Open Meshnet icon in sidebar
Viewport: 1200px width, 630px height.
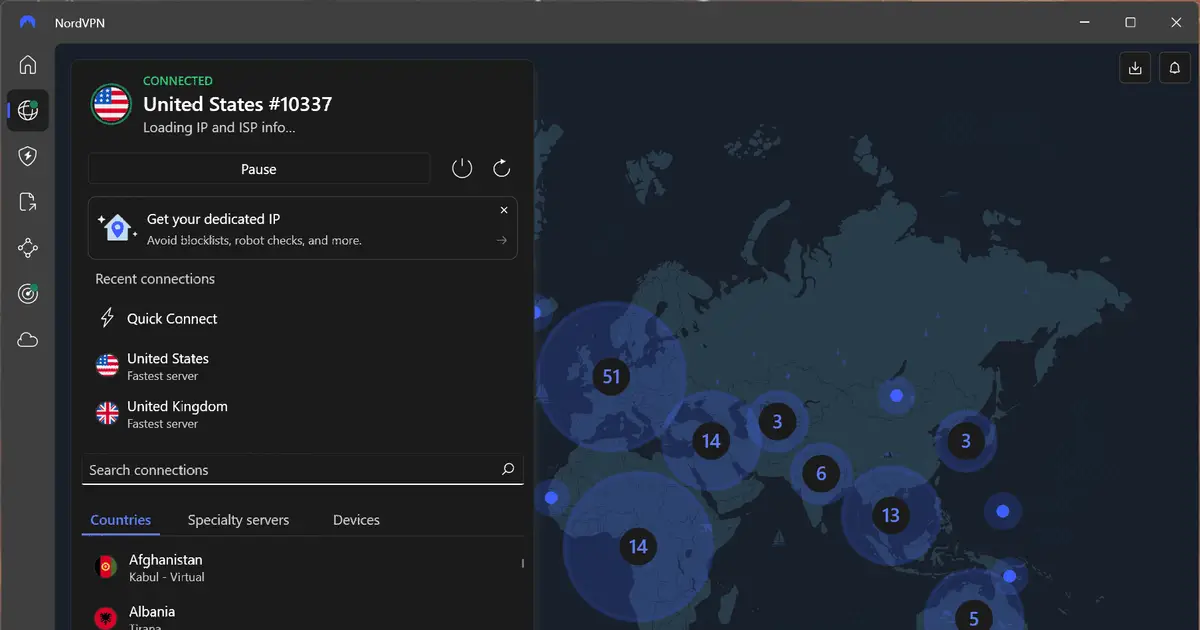coord(28,248)
